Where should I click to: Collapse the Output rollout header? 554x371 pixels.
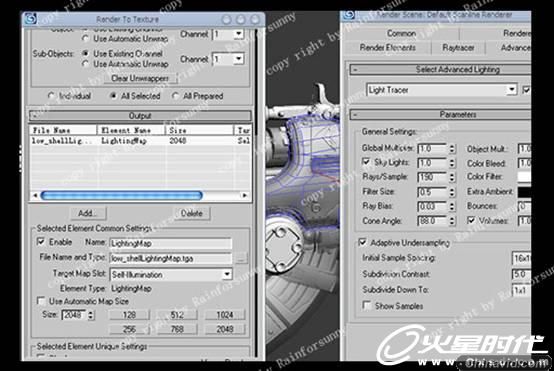tap(140, 116)
